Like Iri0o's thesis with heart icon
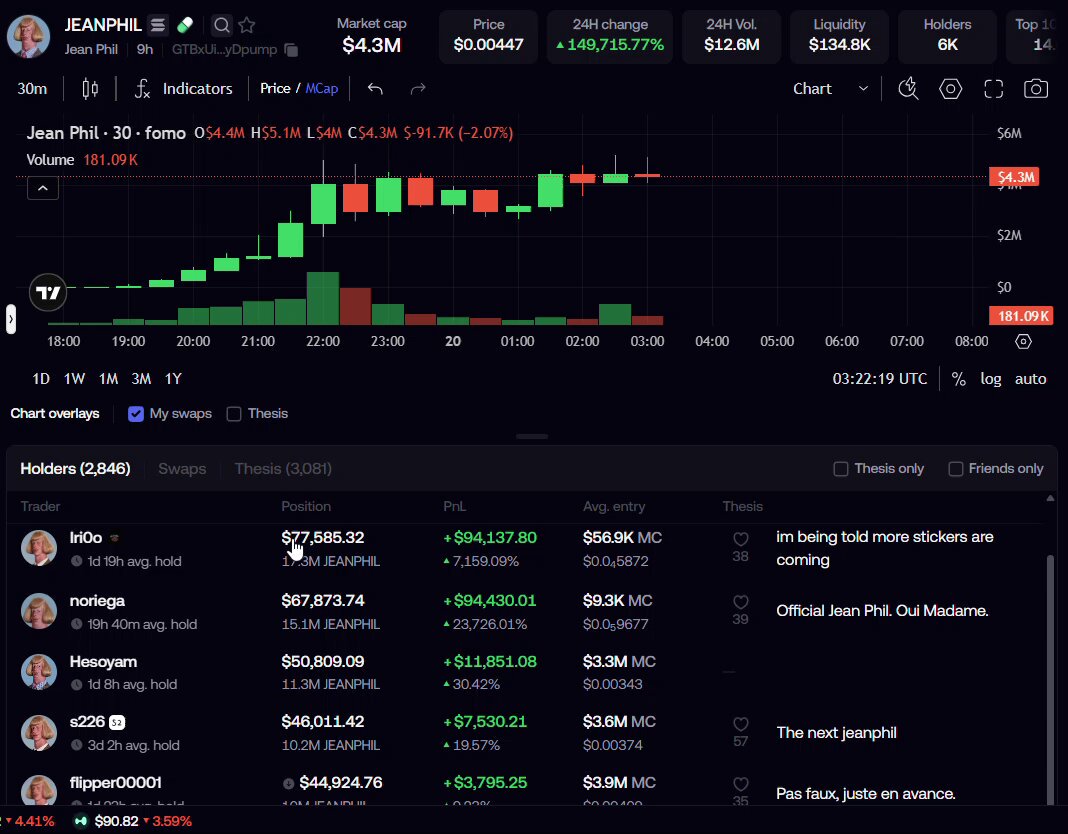Screen dimensions: 1068x834 point(740,539)
